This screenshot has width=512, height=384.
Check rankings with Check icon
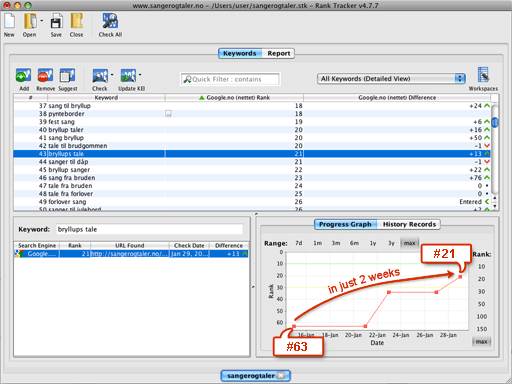tap(100, 76)
